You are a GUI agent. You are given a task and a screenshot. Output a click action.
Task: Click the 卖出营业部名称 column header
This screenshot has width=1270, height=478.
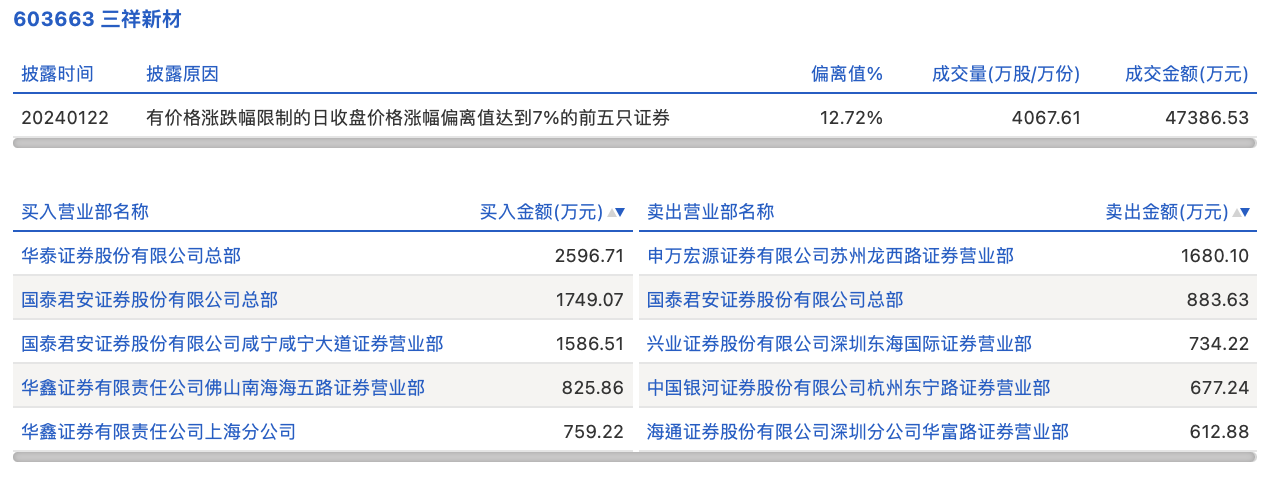tap(710, 212)
